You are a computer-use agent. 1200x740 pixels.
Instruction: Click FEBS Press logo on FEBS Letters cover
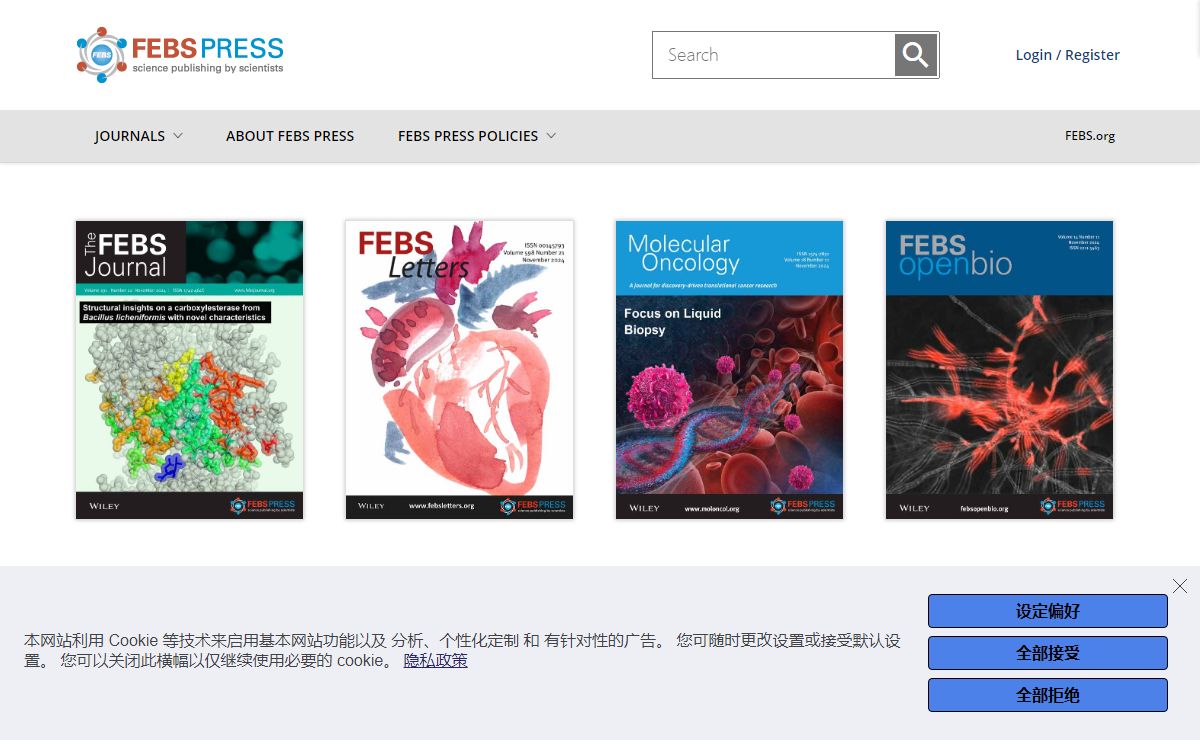pyautogui.click(x=534, y=506)
